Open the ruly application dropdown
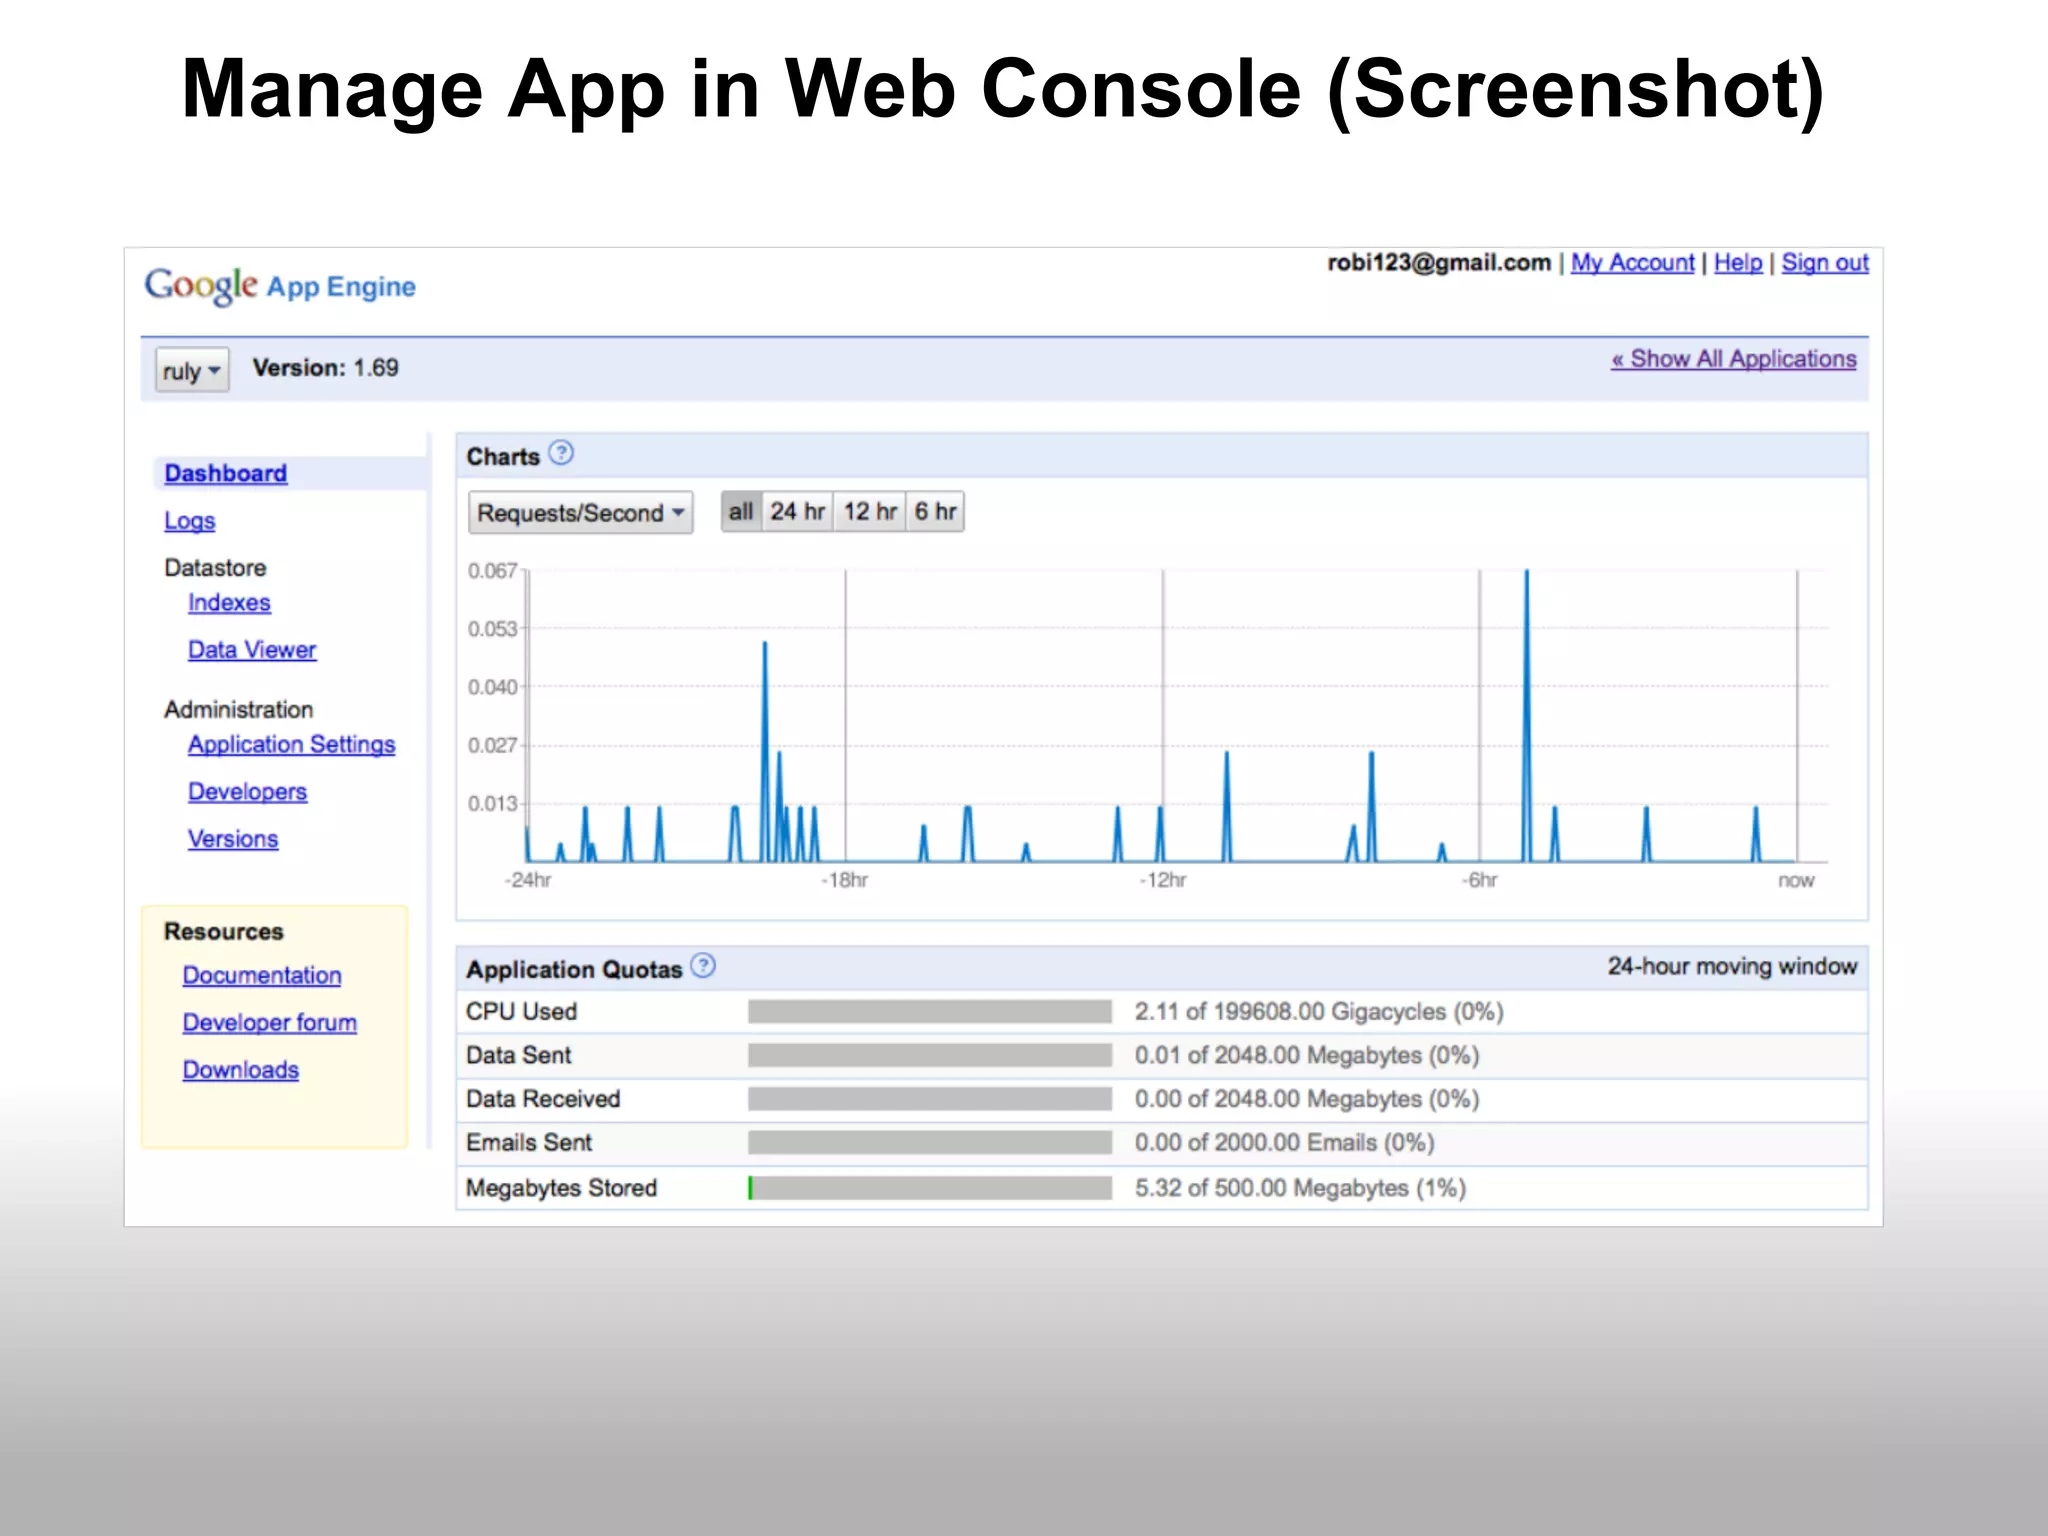Viewport: 2048px width, 1536px height. pos(192,370)
